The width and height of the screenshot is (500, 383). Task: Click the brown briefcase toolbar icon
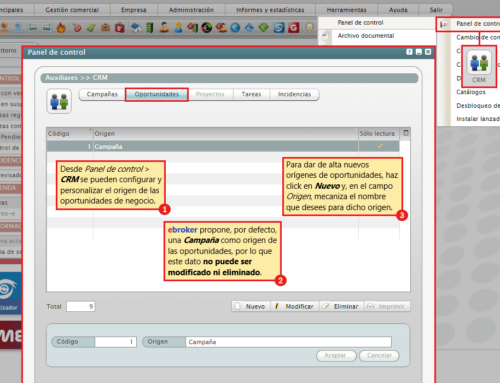105,27
